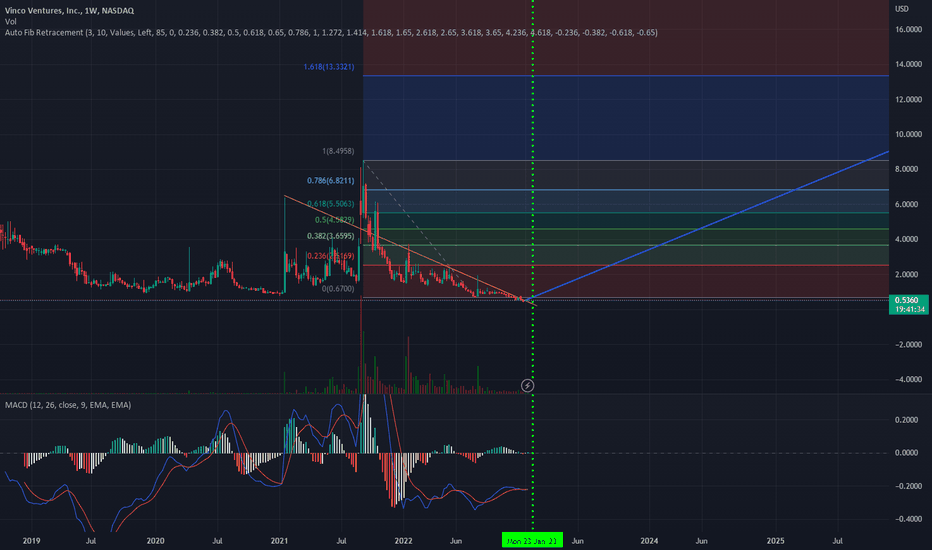Click the -0.4000 MACD axis label
Viewport: 932px width, 550px height.
click(906, 519)
